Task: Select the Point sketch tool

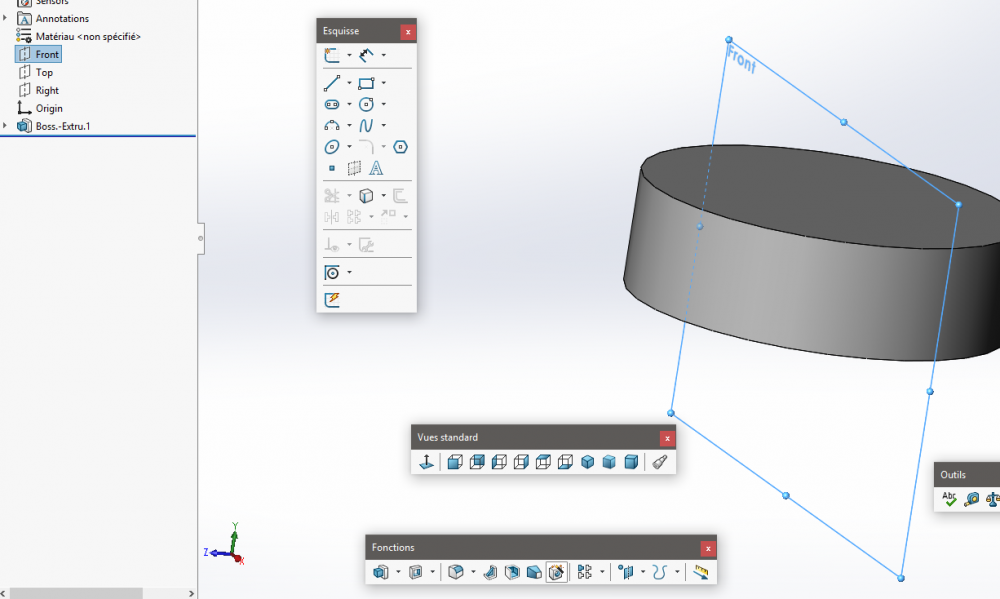Action: [332, 168]
